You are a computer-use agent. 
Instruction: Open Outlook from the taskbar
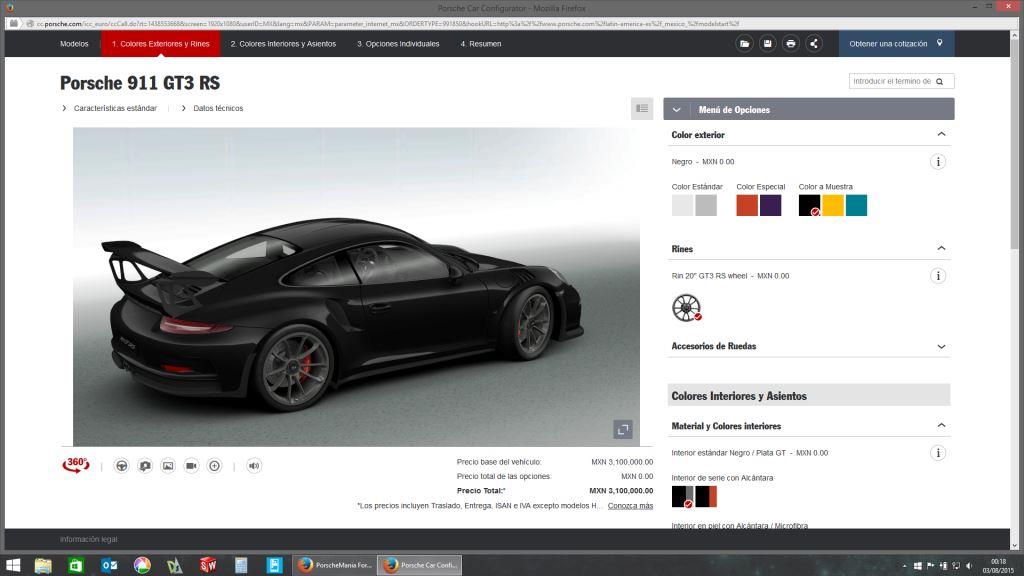[x=109, y=565]
